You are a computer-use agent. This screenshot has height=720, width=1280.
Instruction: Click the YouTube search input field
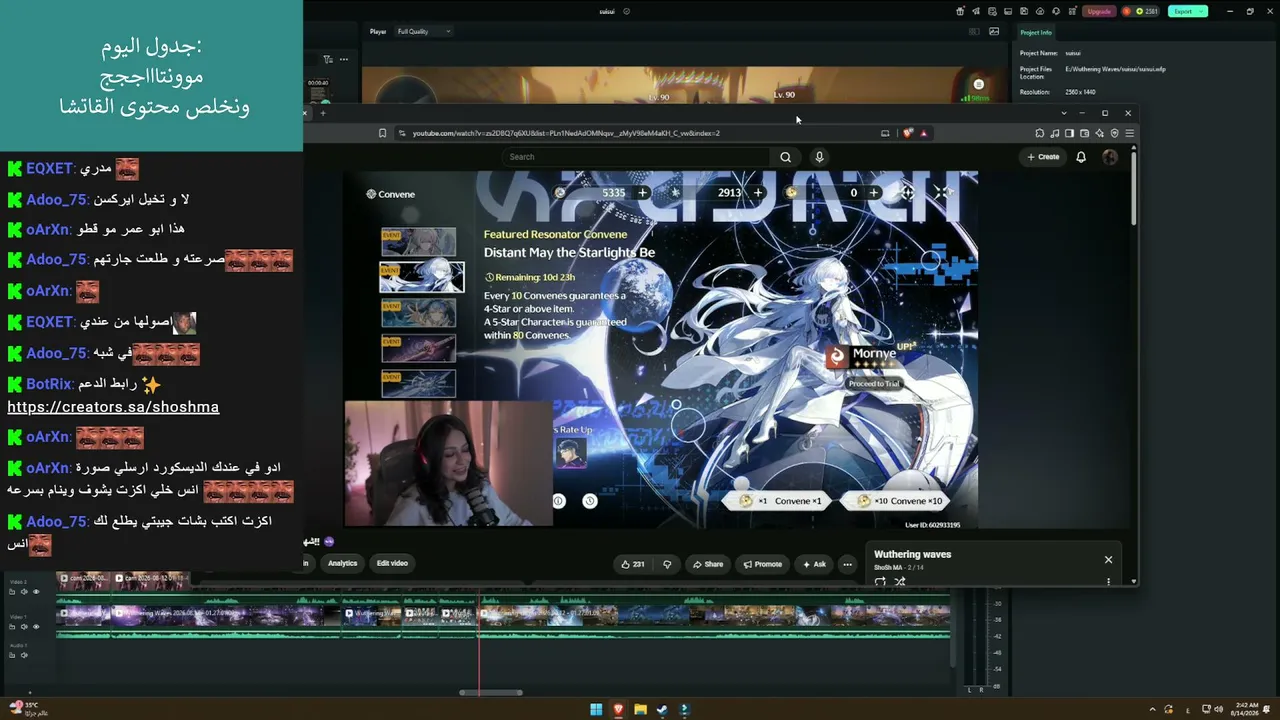(x=636, y=157)
